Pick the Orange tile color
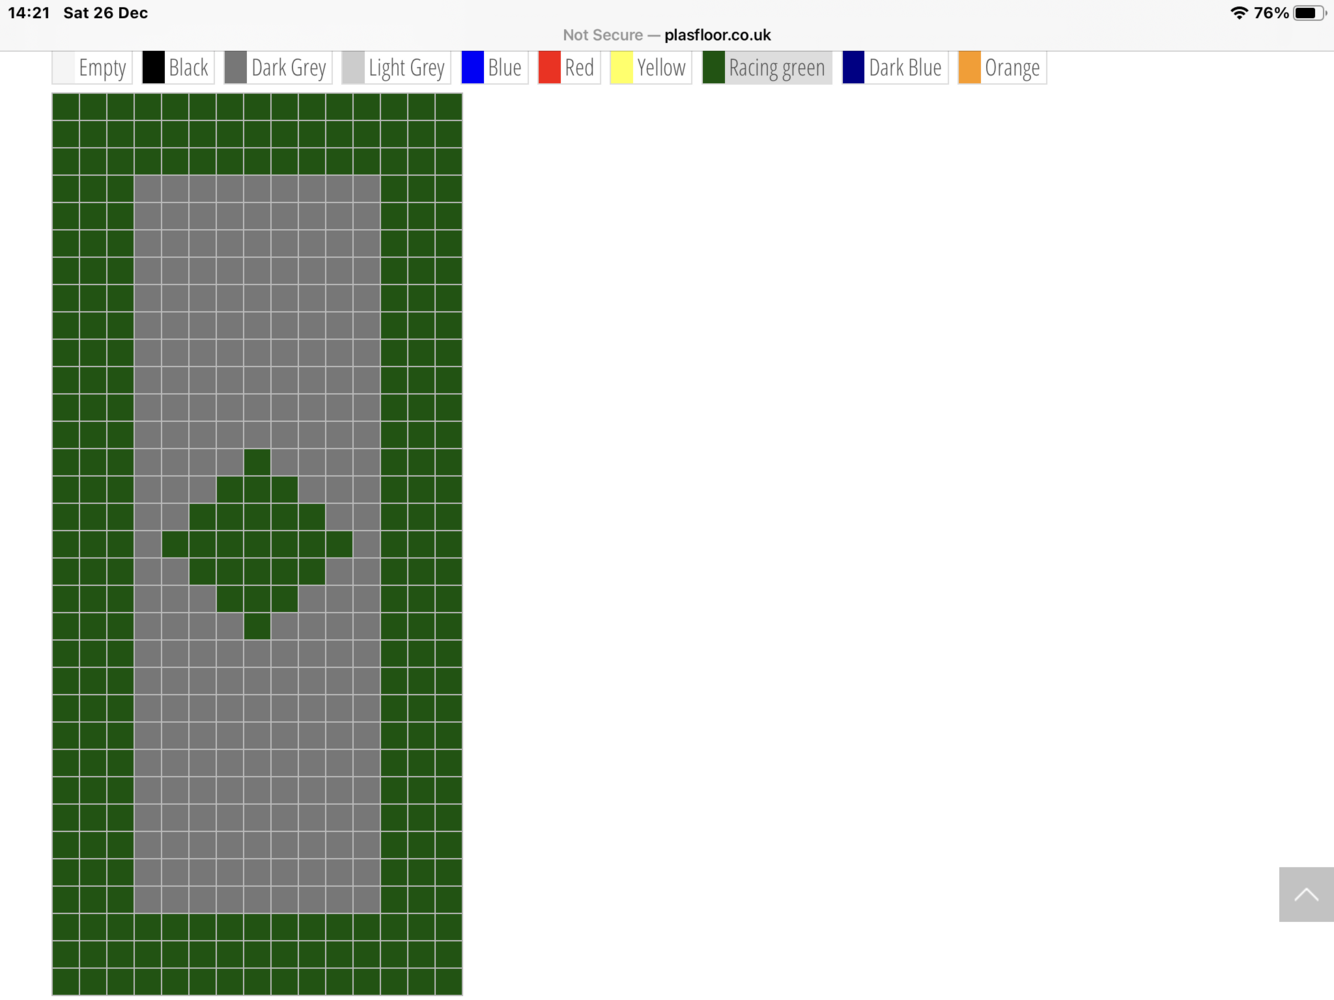1334x1000 pixels. click(x=1002, y=67)
